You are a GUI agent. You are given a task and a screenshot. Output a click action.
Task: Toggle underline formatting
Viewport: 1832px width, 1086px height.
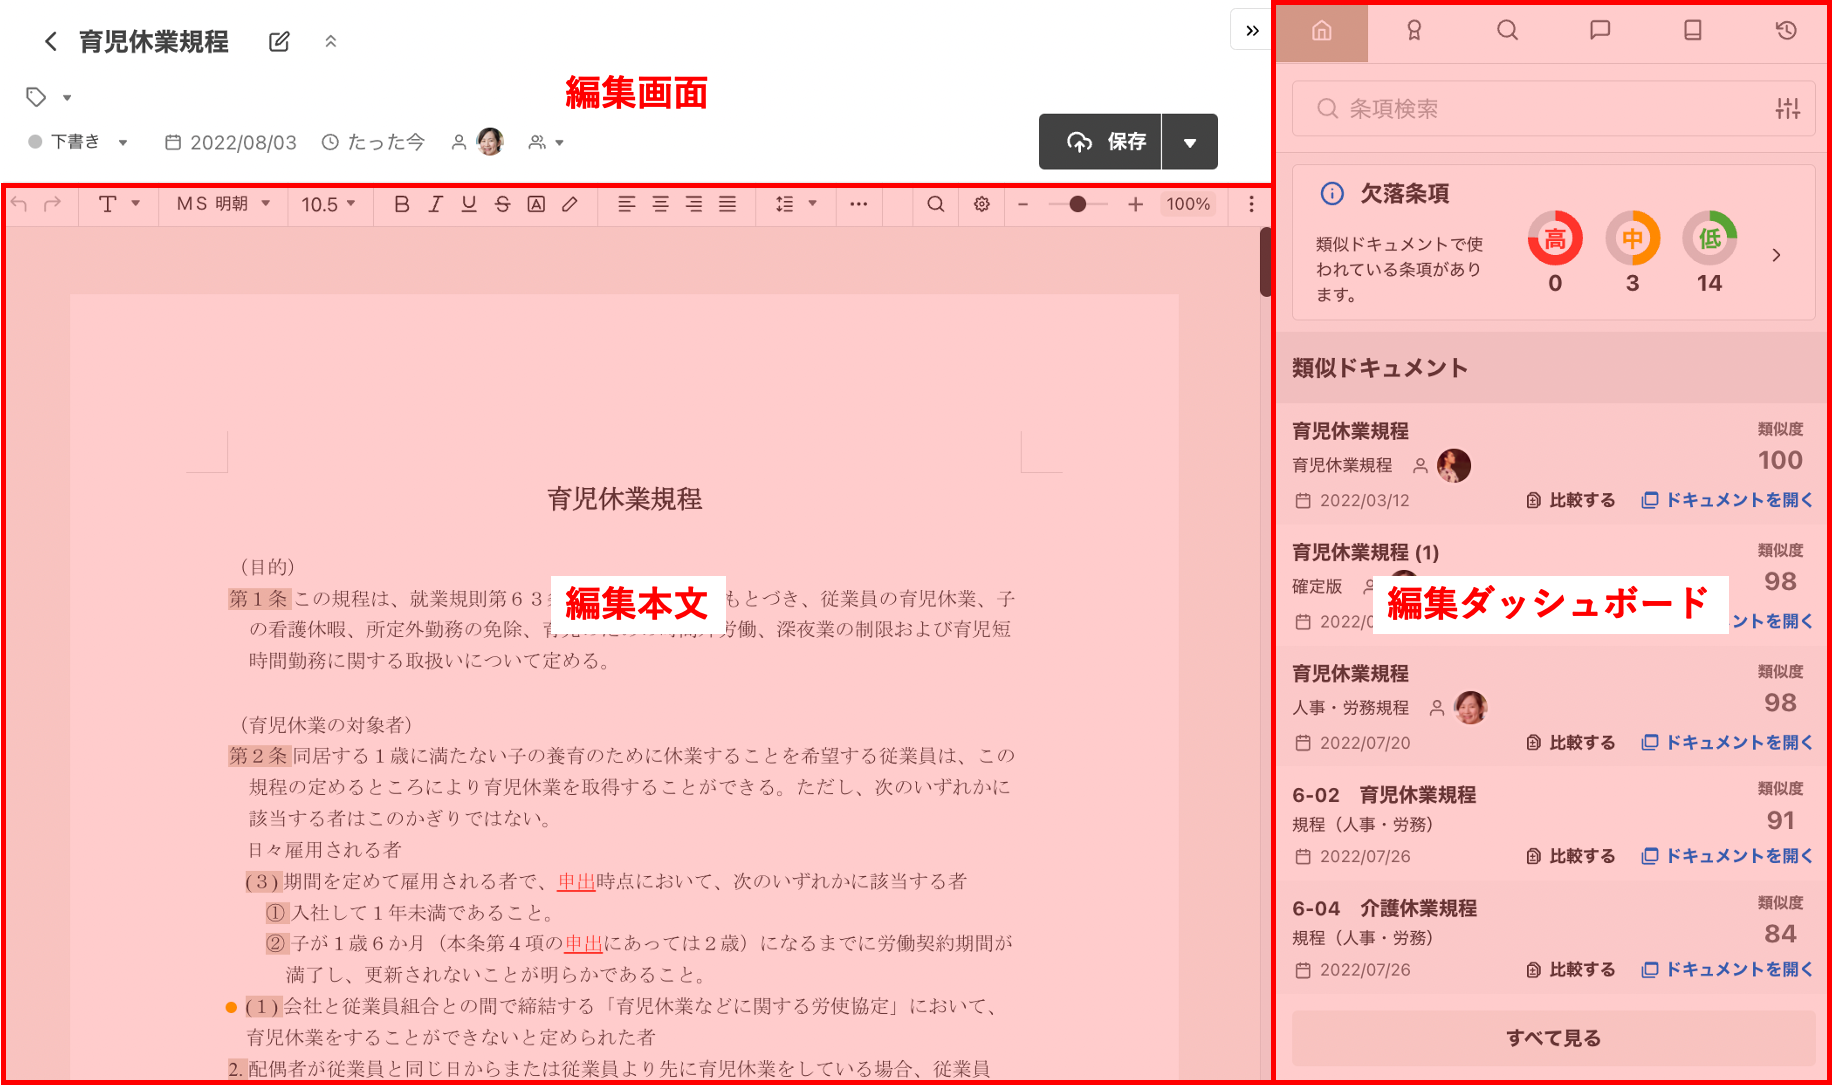point(468,204)
